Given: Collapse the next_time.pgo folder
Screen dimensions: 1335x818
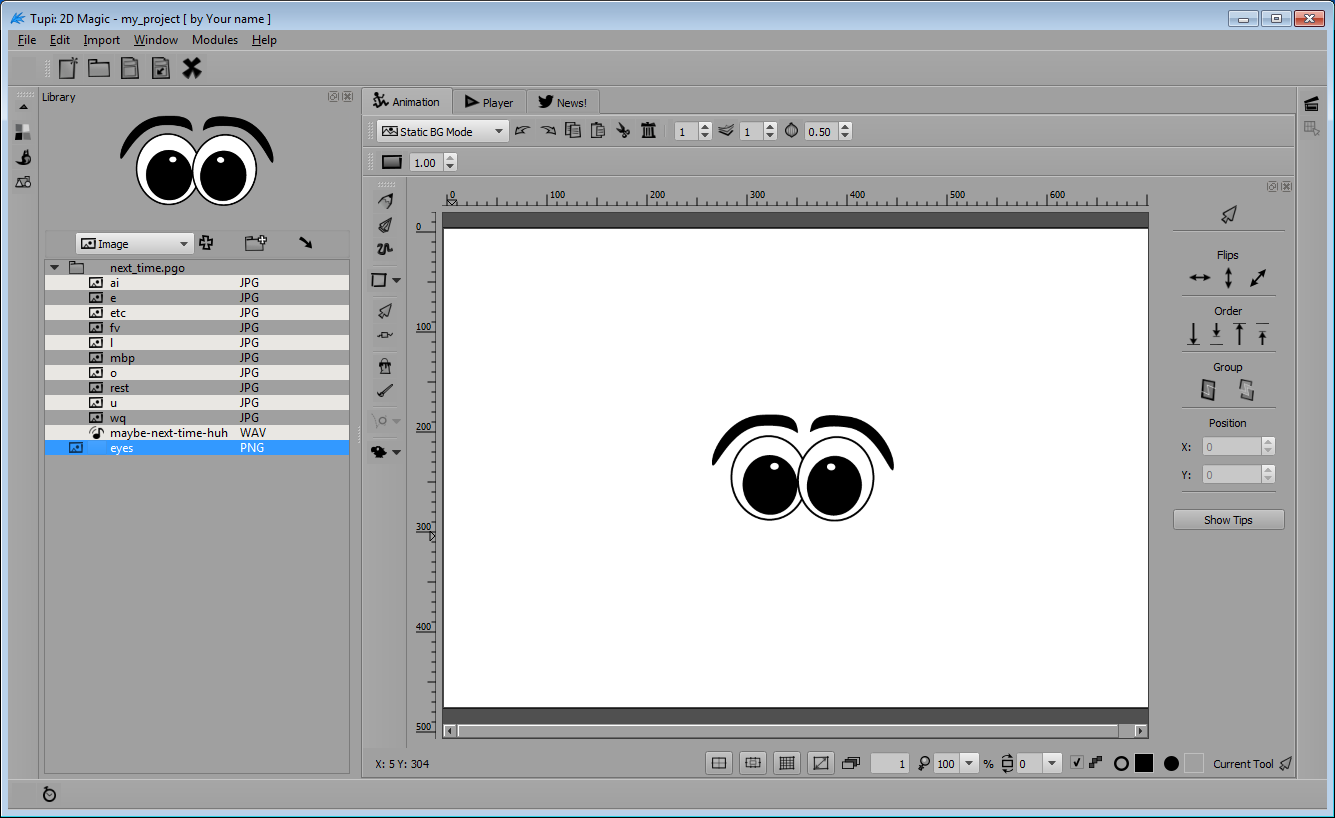Looking at the screenshot, I should pos(55,268).
